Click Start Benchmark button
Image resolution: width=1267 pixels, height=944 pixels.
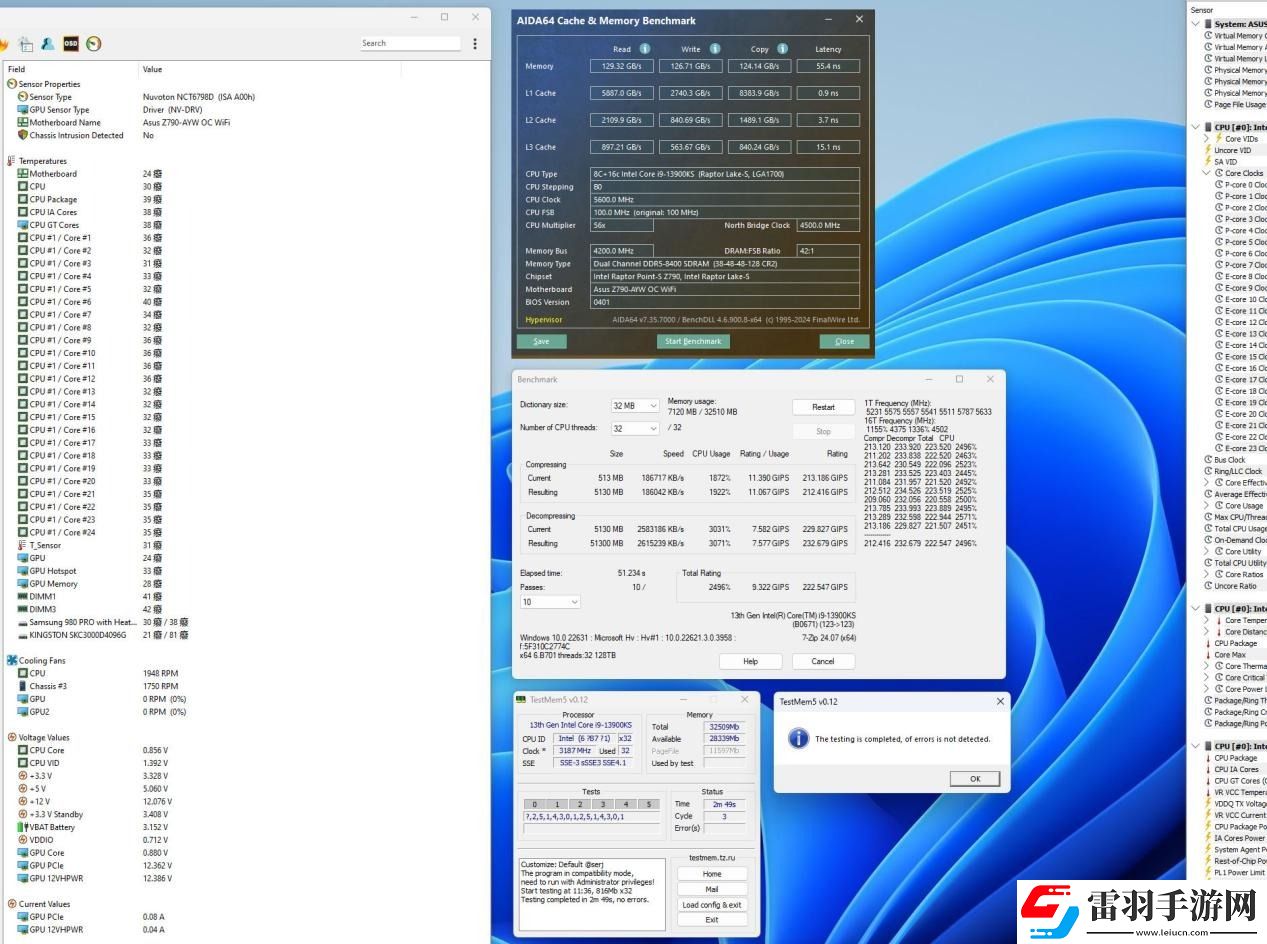pyautogui.click(x=693, y=341)
